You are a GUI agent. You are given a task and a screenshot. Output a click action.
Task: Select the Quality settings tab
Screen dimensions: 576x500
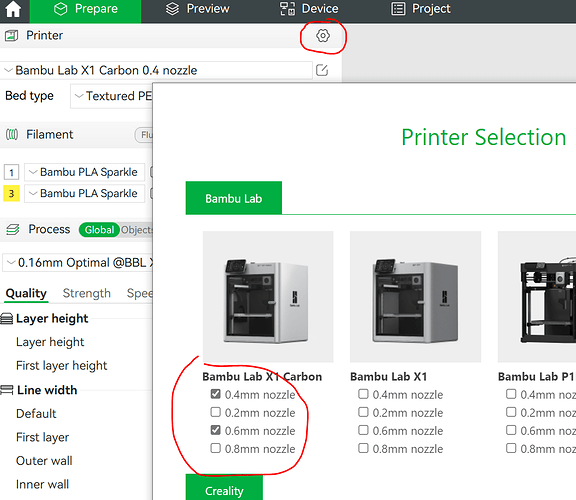pyautogui.click(x=26, y=293)
